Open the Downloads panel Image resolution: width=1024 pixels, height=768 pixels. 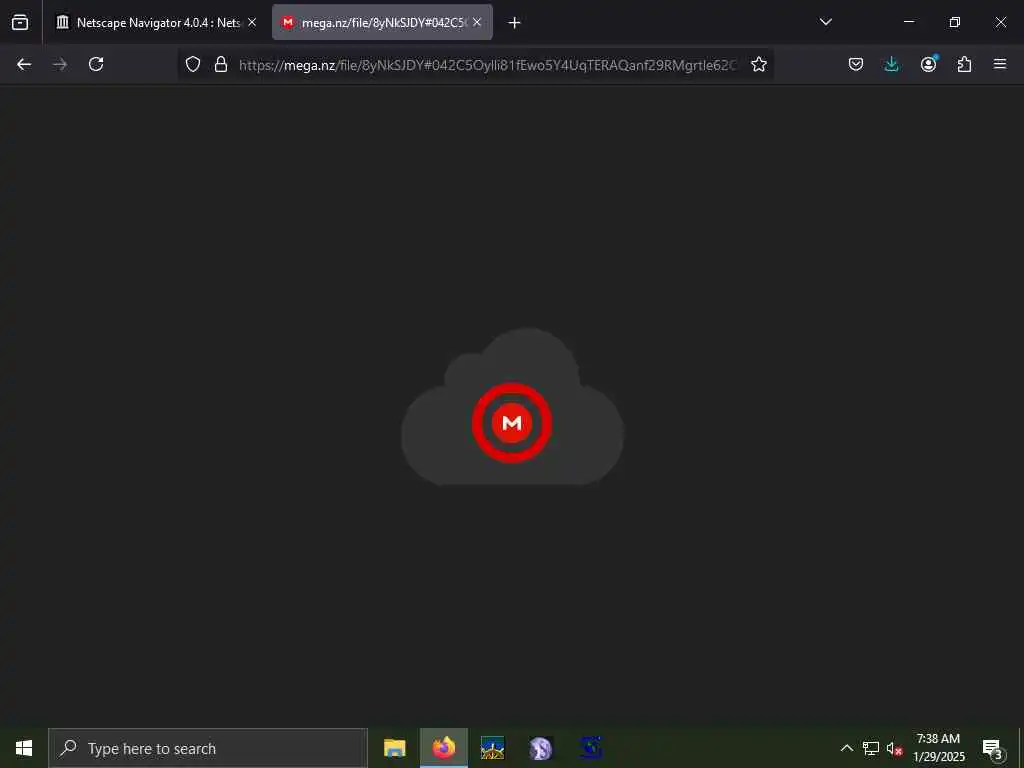point(891,64)
